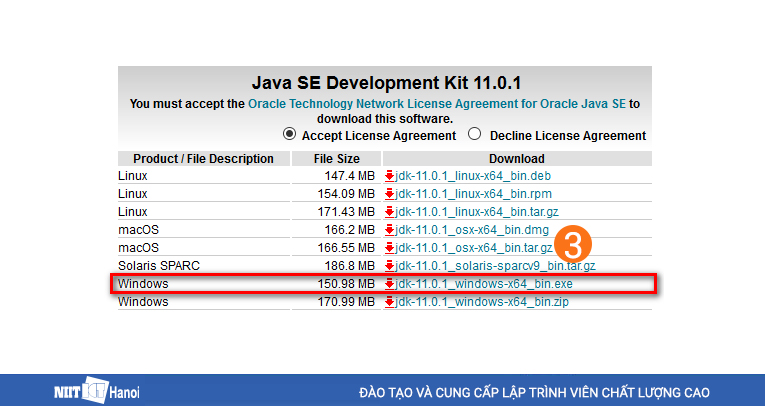Screen dimensions: 765x406
Task: Open Oracle Technology Network License Agreement link
Action: tap(437, 104)
